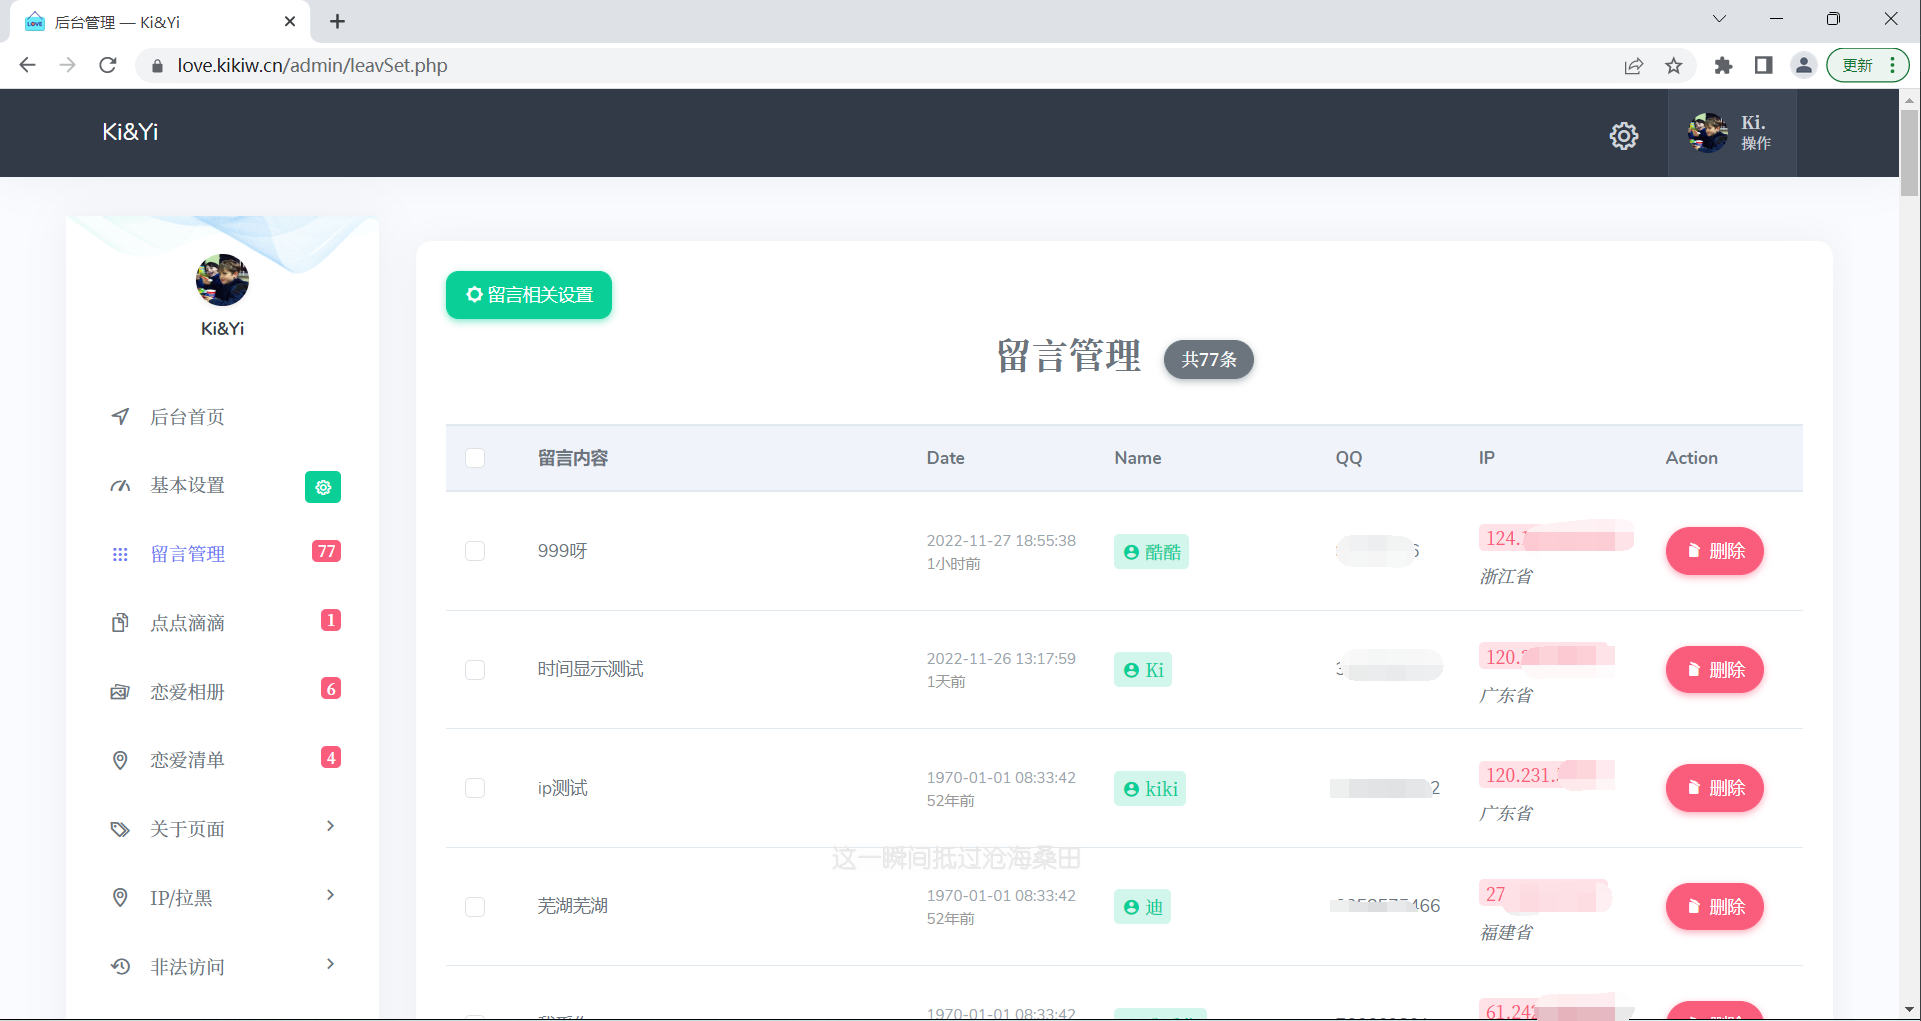The height and width of the screenshot is (1021, 1921).
Task: Toggle the browser side panel icon
Action: click(1763, 66)
